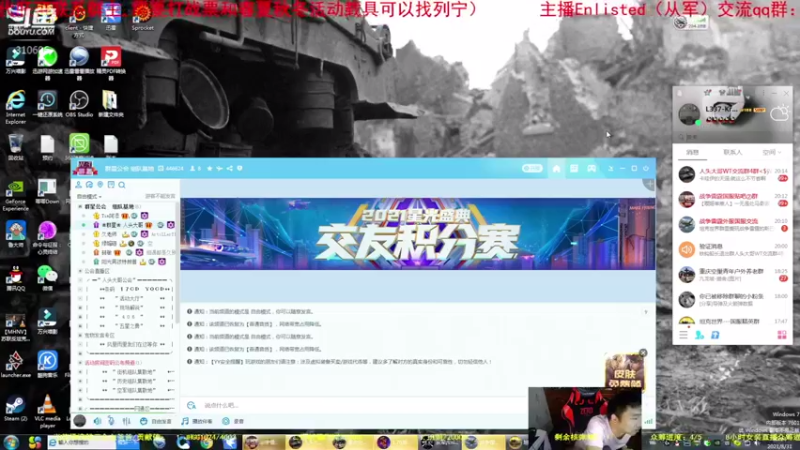Open the first 人头大哥WT交流群 conversation
Viewport: 800px width, 450px height.
click(733, 174)
